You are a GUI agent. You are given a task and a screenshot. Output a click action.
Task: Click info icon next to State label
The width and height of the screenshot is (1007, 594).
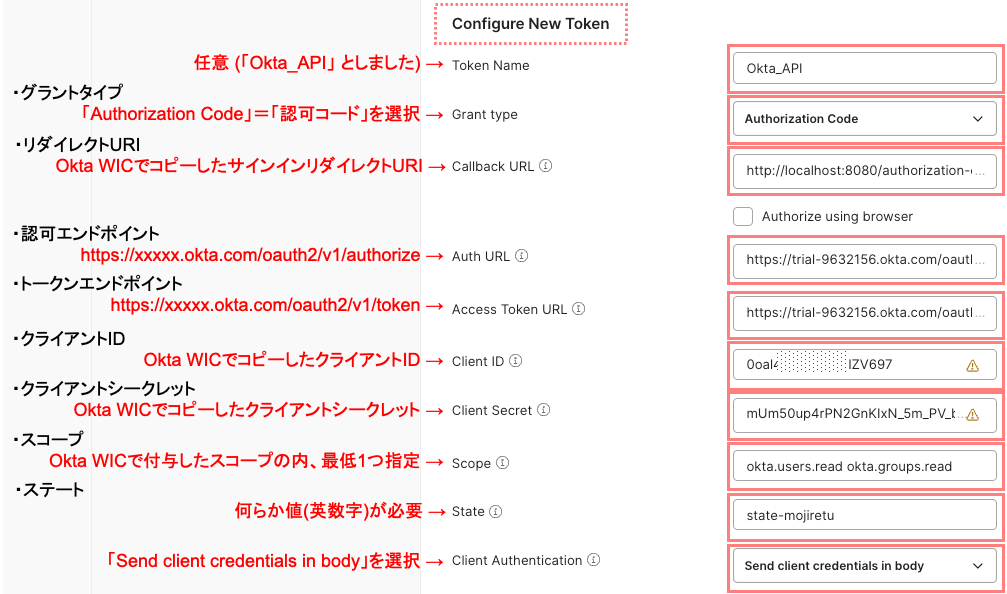coord(497,511)
